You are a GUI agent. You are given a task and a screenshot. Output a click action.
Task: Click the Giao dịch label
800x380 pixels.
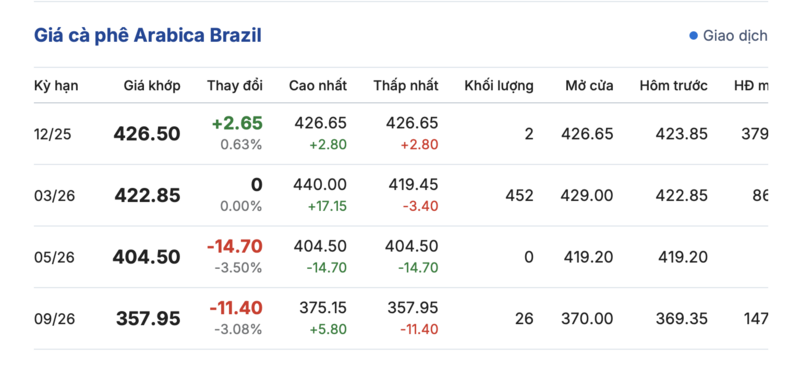click(735, 36)
